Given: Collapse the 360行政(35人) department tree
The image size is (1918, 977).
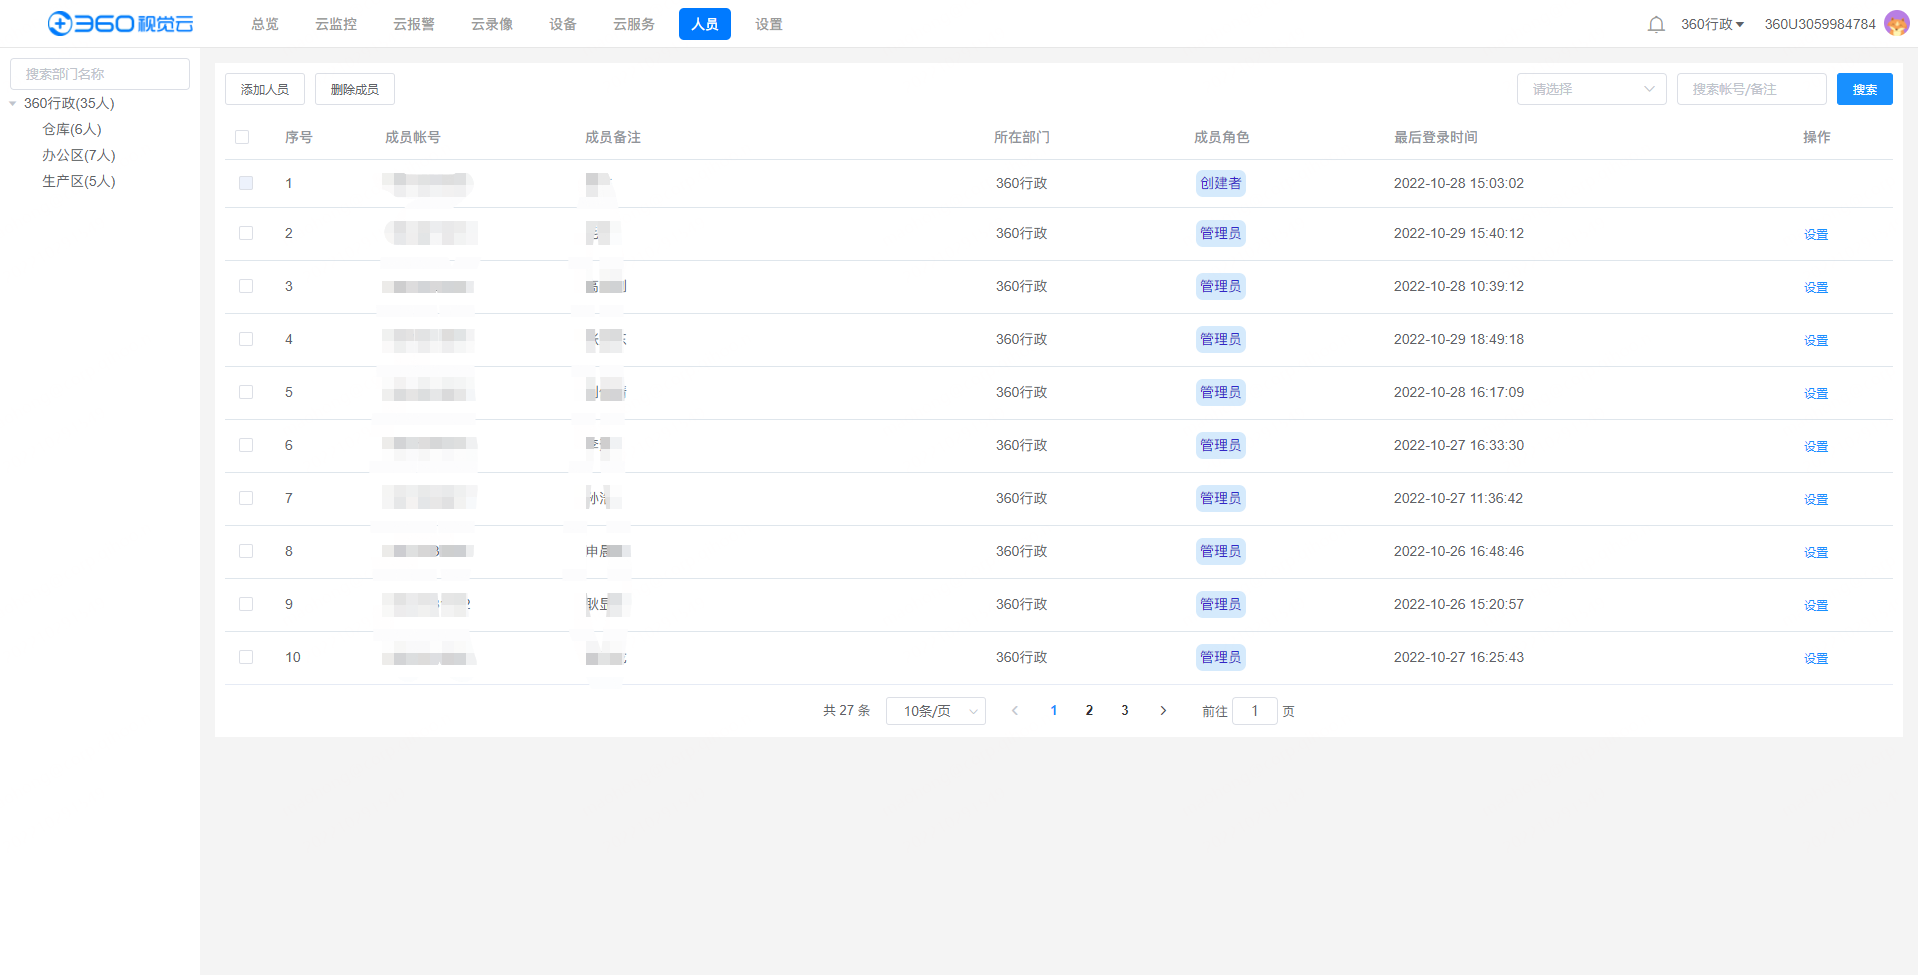Looking at the screenshot, I should [13, 104].
